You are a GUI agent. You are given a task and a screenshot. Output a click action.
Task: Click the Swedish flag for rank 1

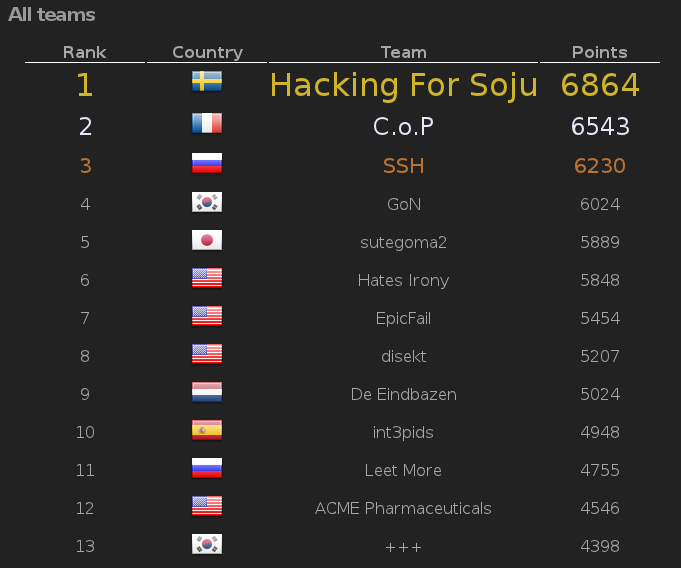point(207,81)
